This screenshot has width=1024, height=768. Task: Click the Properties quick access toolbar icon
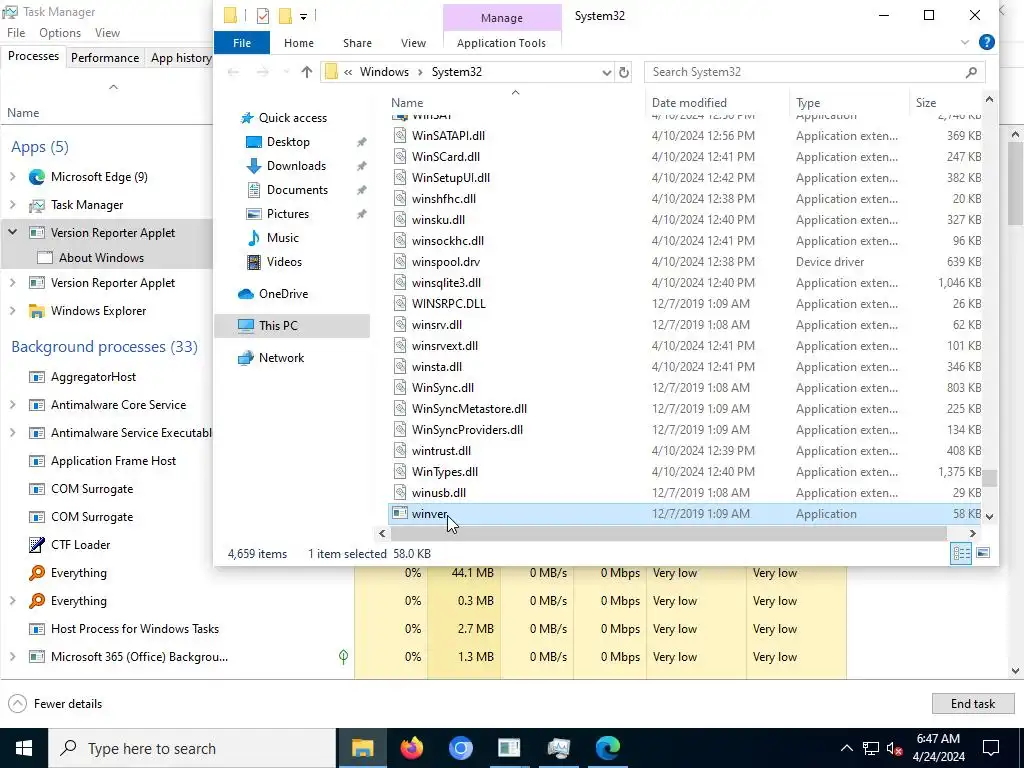(263, 16)
